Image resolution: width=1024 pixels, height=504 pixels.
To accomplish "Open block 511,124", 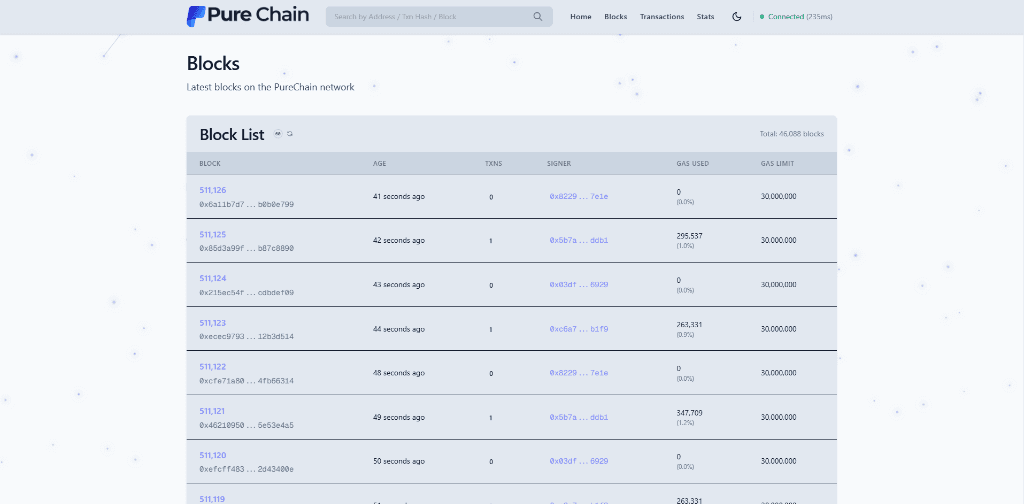I will coord(213,279).
